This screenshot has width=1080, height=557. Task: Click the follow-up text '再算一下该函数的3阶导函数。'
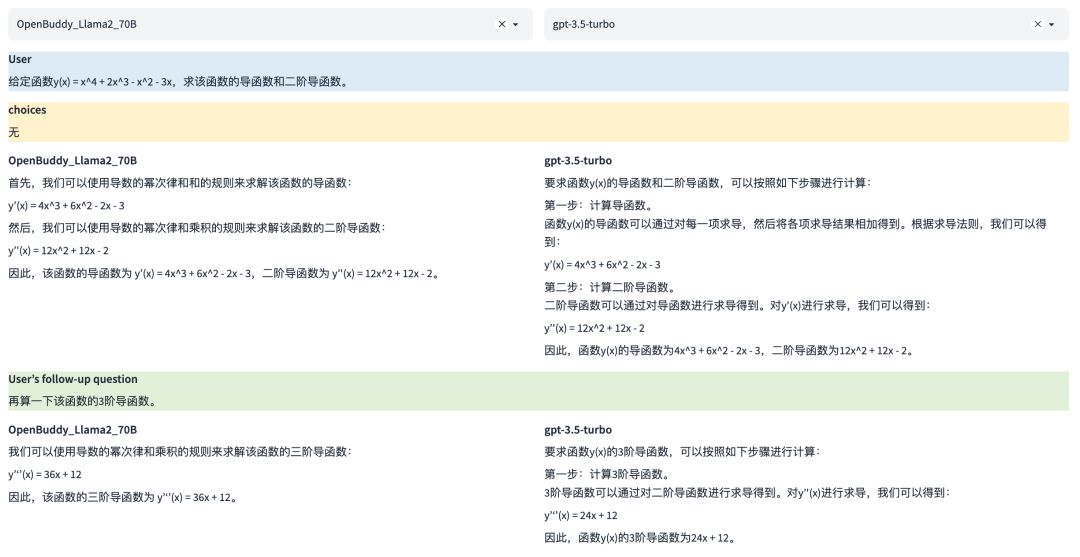[x=82, y=401]
